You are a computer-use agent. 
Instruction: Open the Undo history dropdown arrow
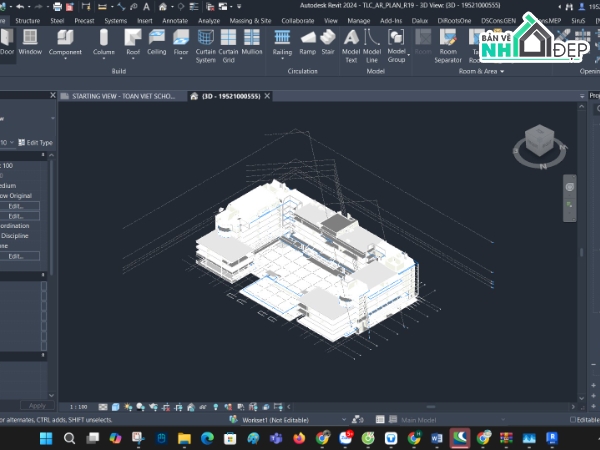click(29, 7)
